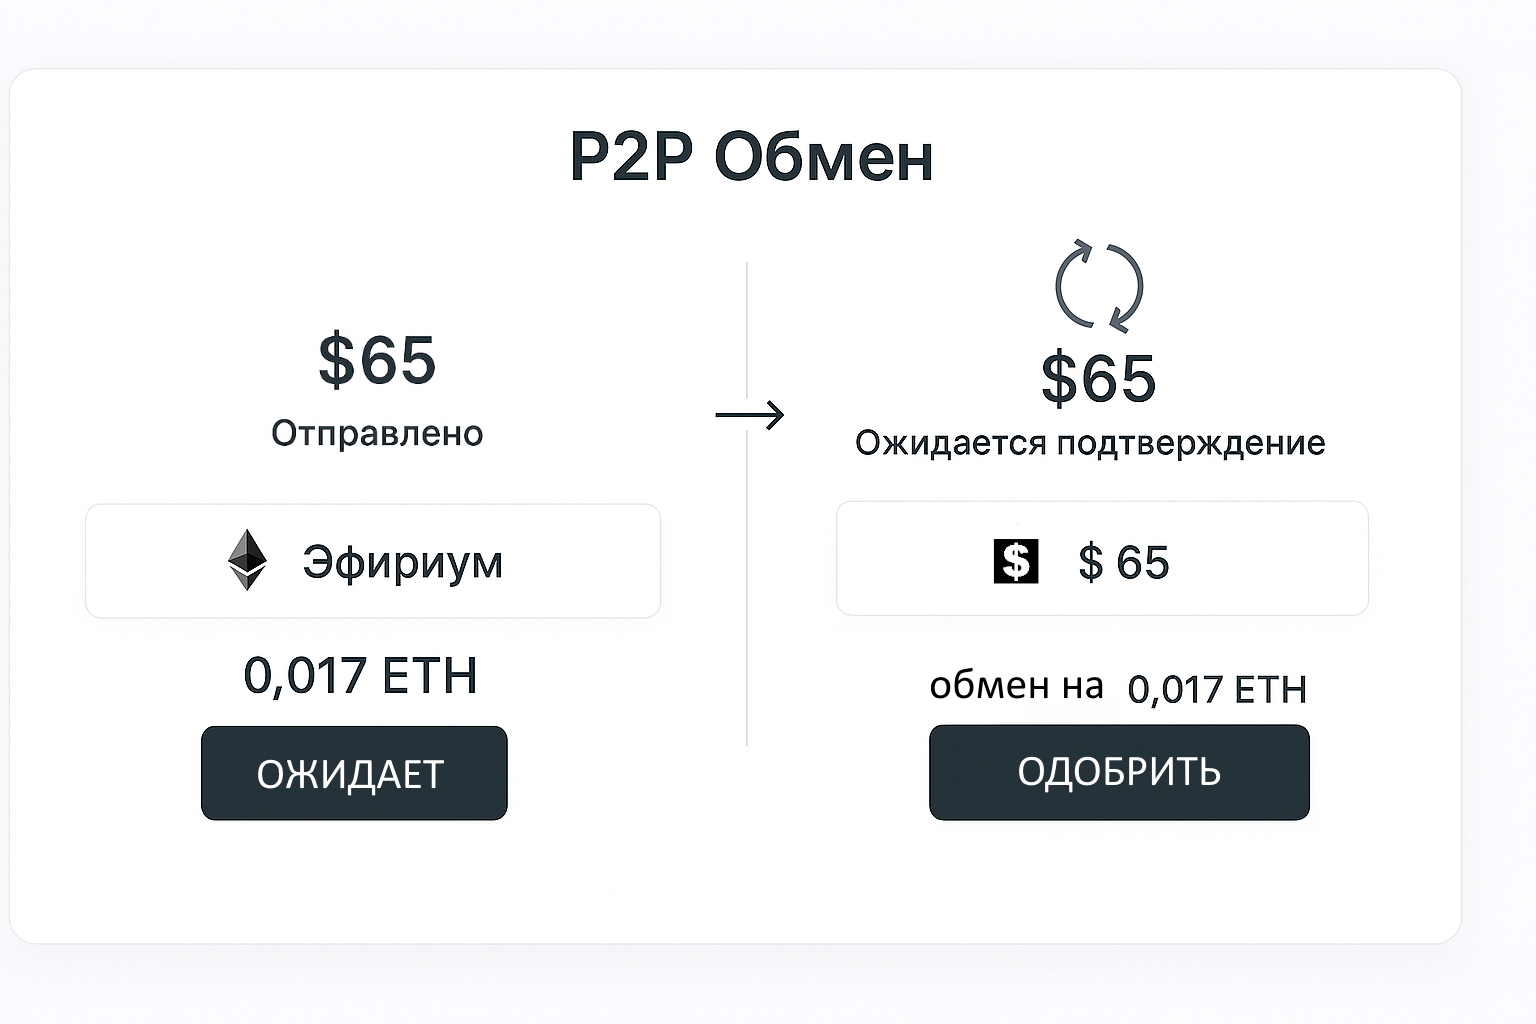
Task: Click the "$ 65" text beside dollar icon
Action: pos(1123,563)
